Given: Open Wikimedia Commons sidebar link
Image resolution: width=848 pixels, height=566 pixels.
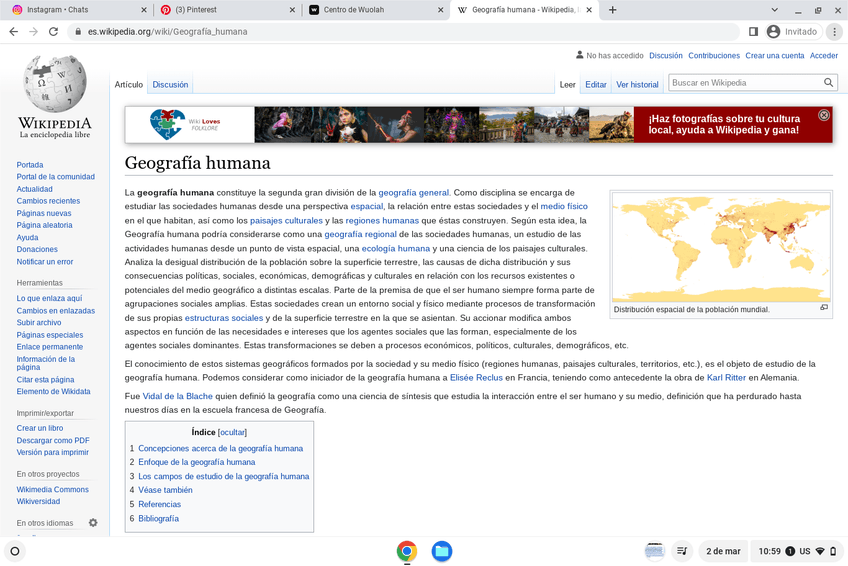Looking at the screenshot, I should 52,490.
